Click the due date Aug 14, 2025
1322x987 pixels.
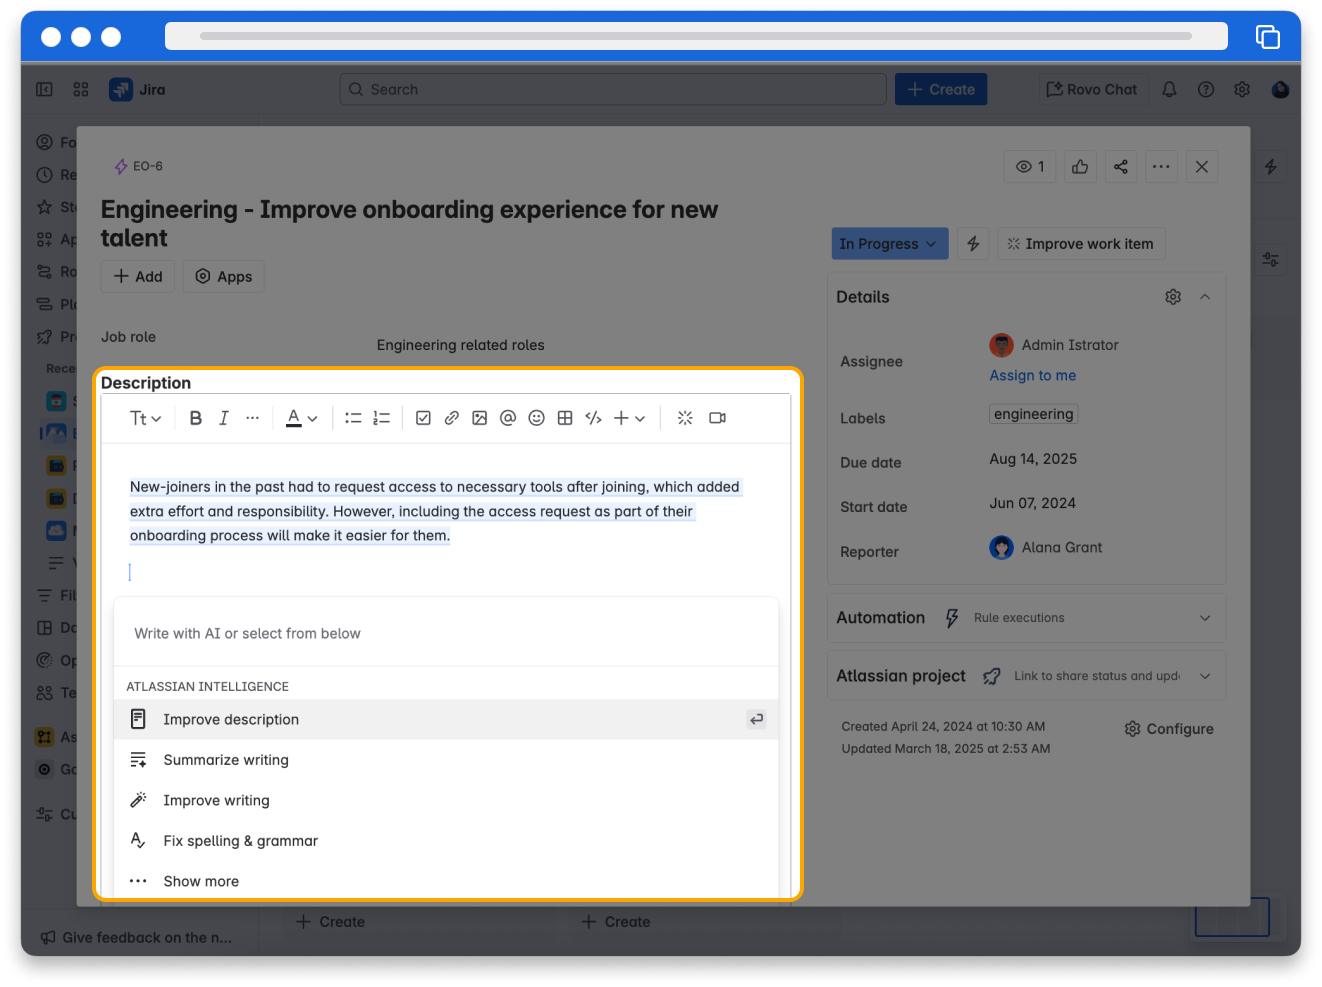[1033, 459]
